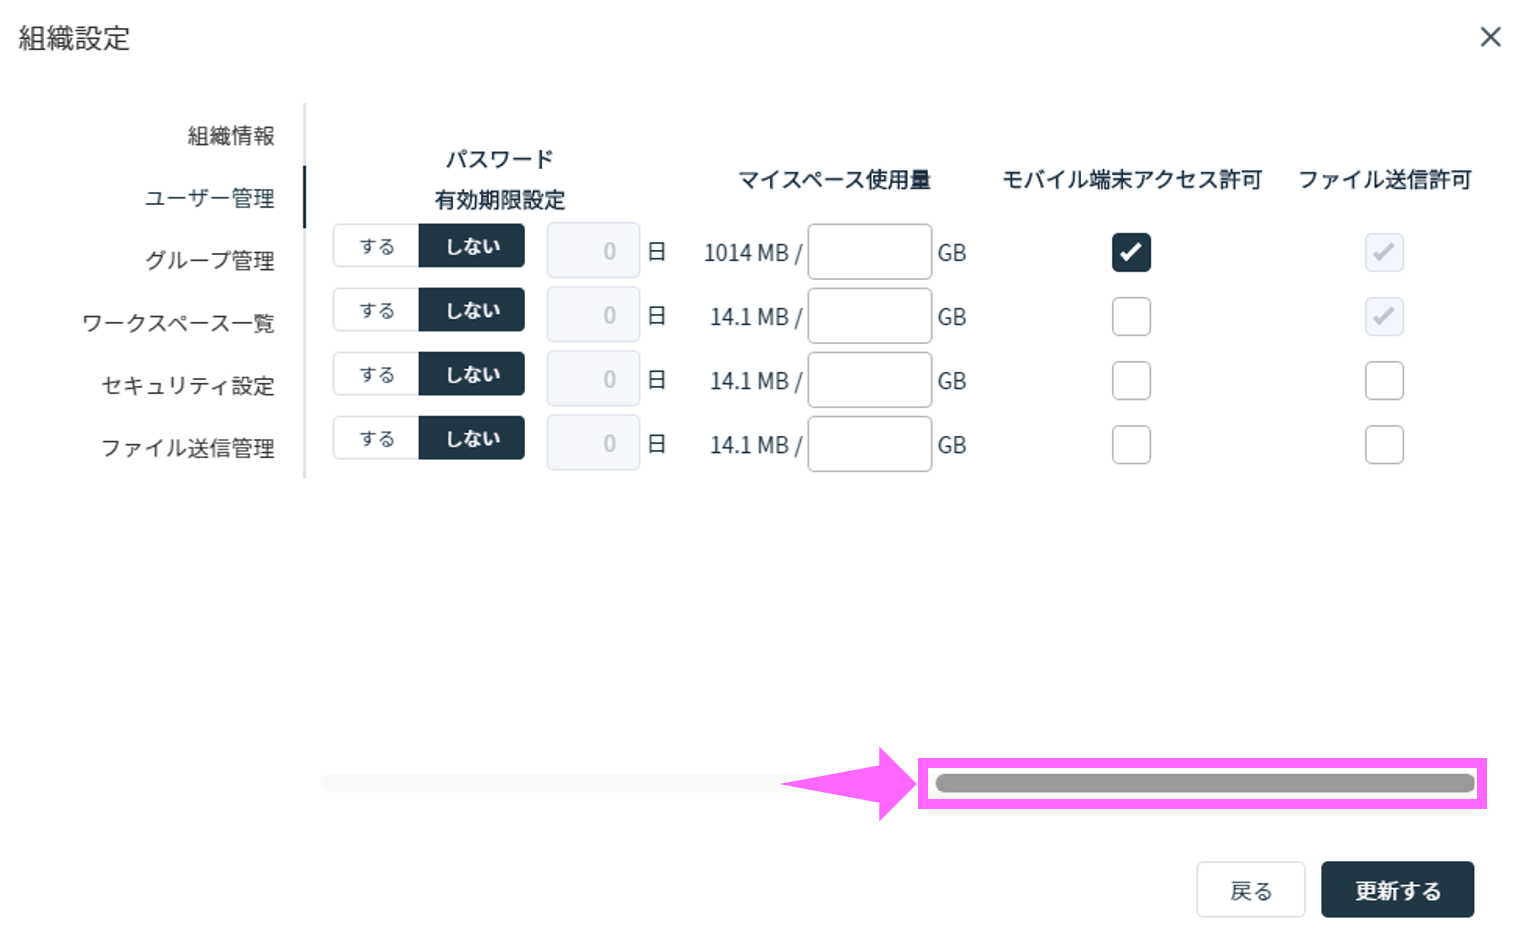The image size is (1526, 941).
Task: Enable password expiration for the first user
Action: pyautogui.click(x=377, y=245)
